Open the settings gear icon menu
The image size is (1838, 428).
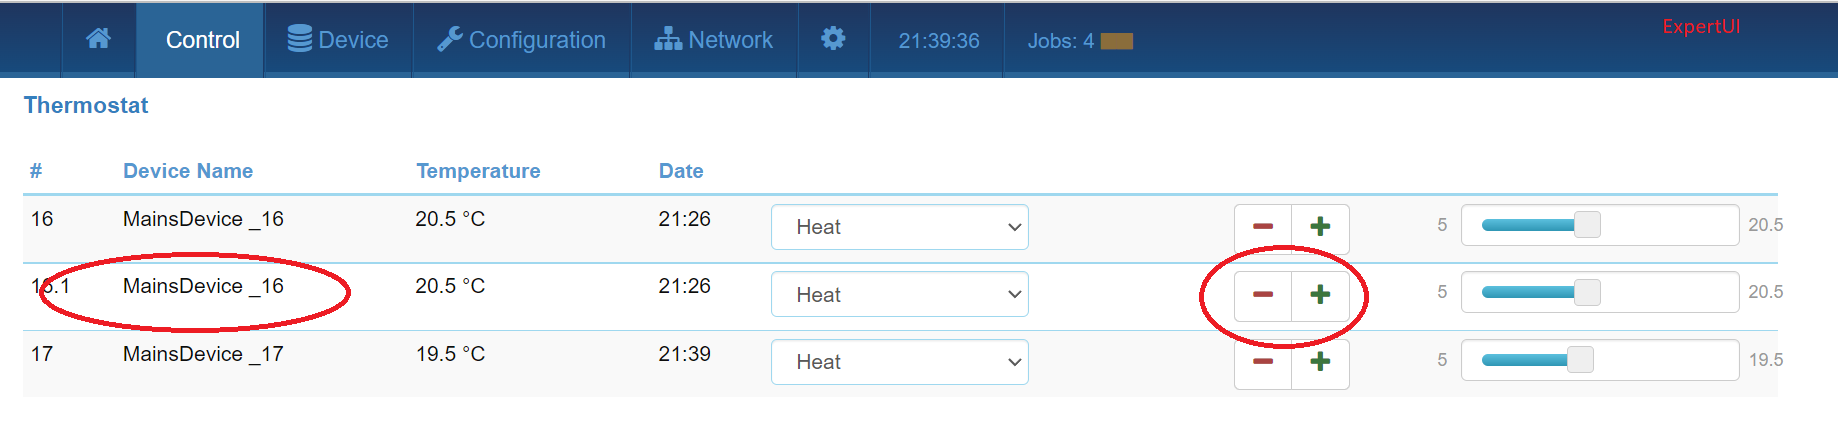tap(833, 39)
